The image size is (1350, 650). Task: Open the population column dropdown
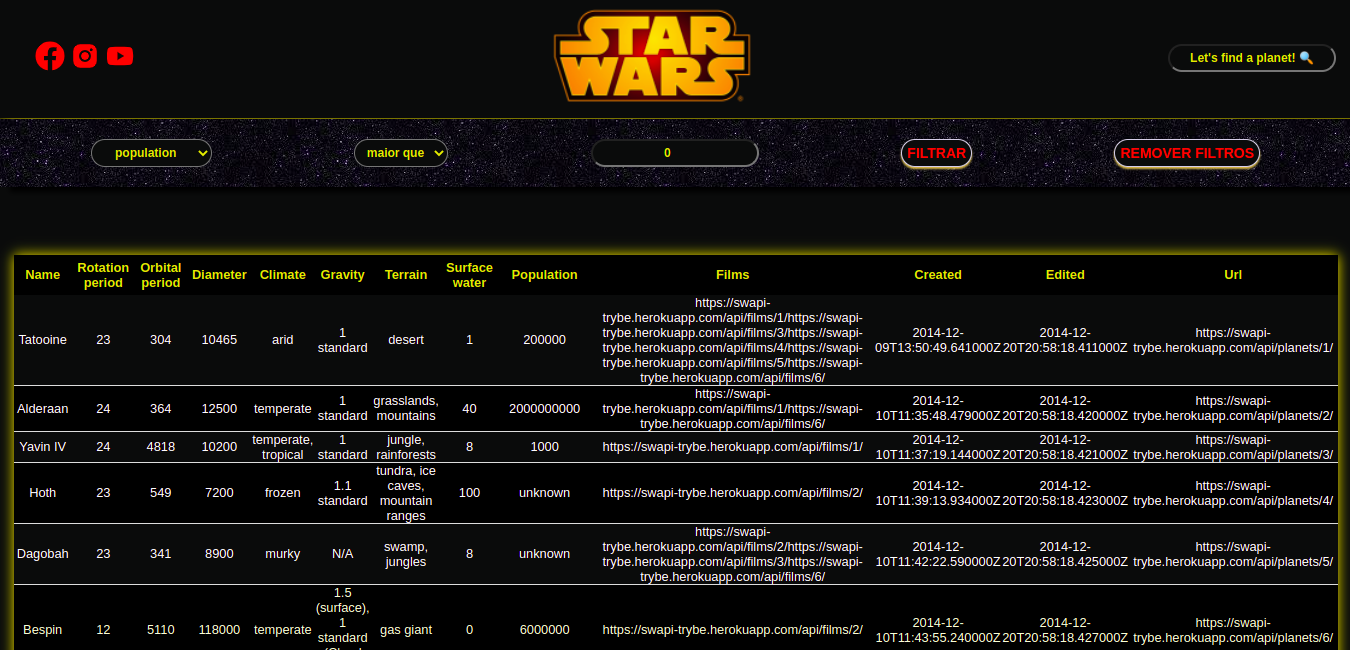pos(151,153)
